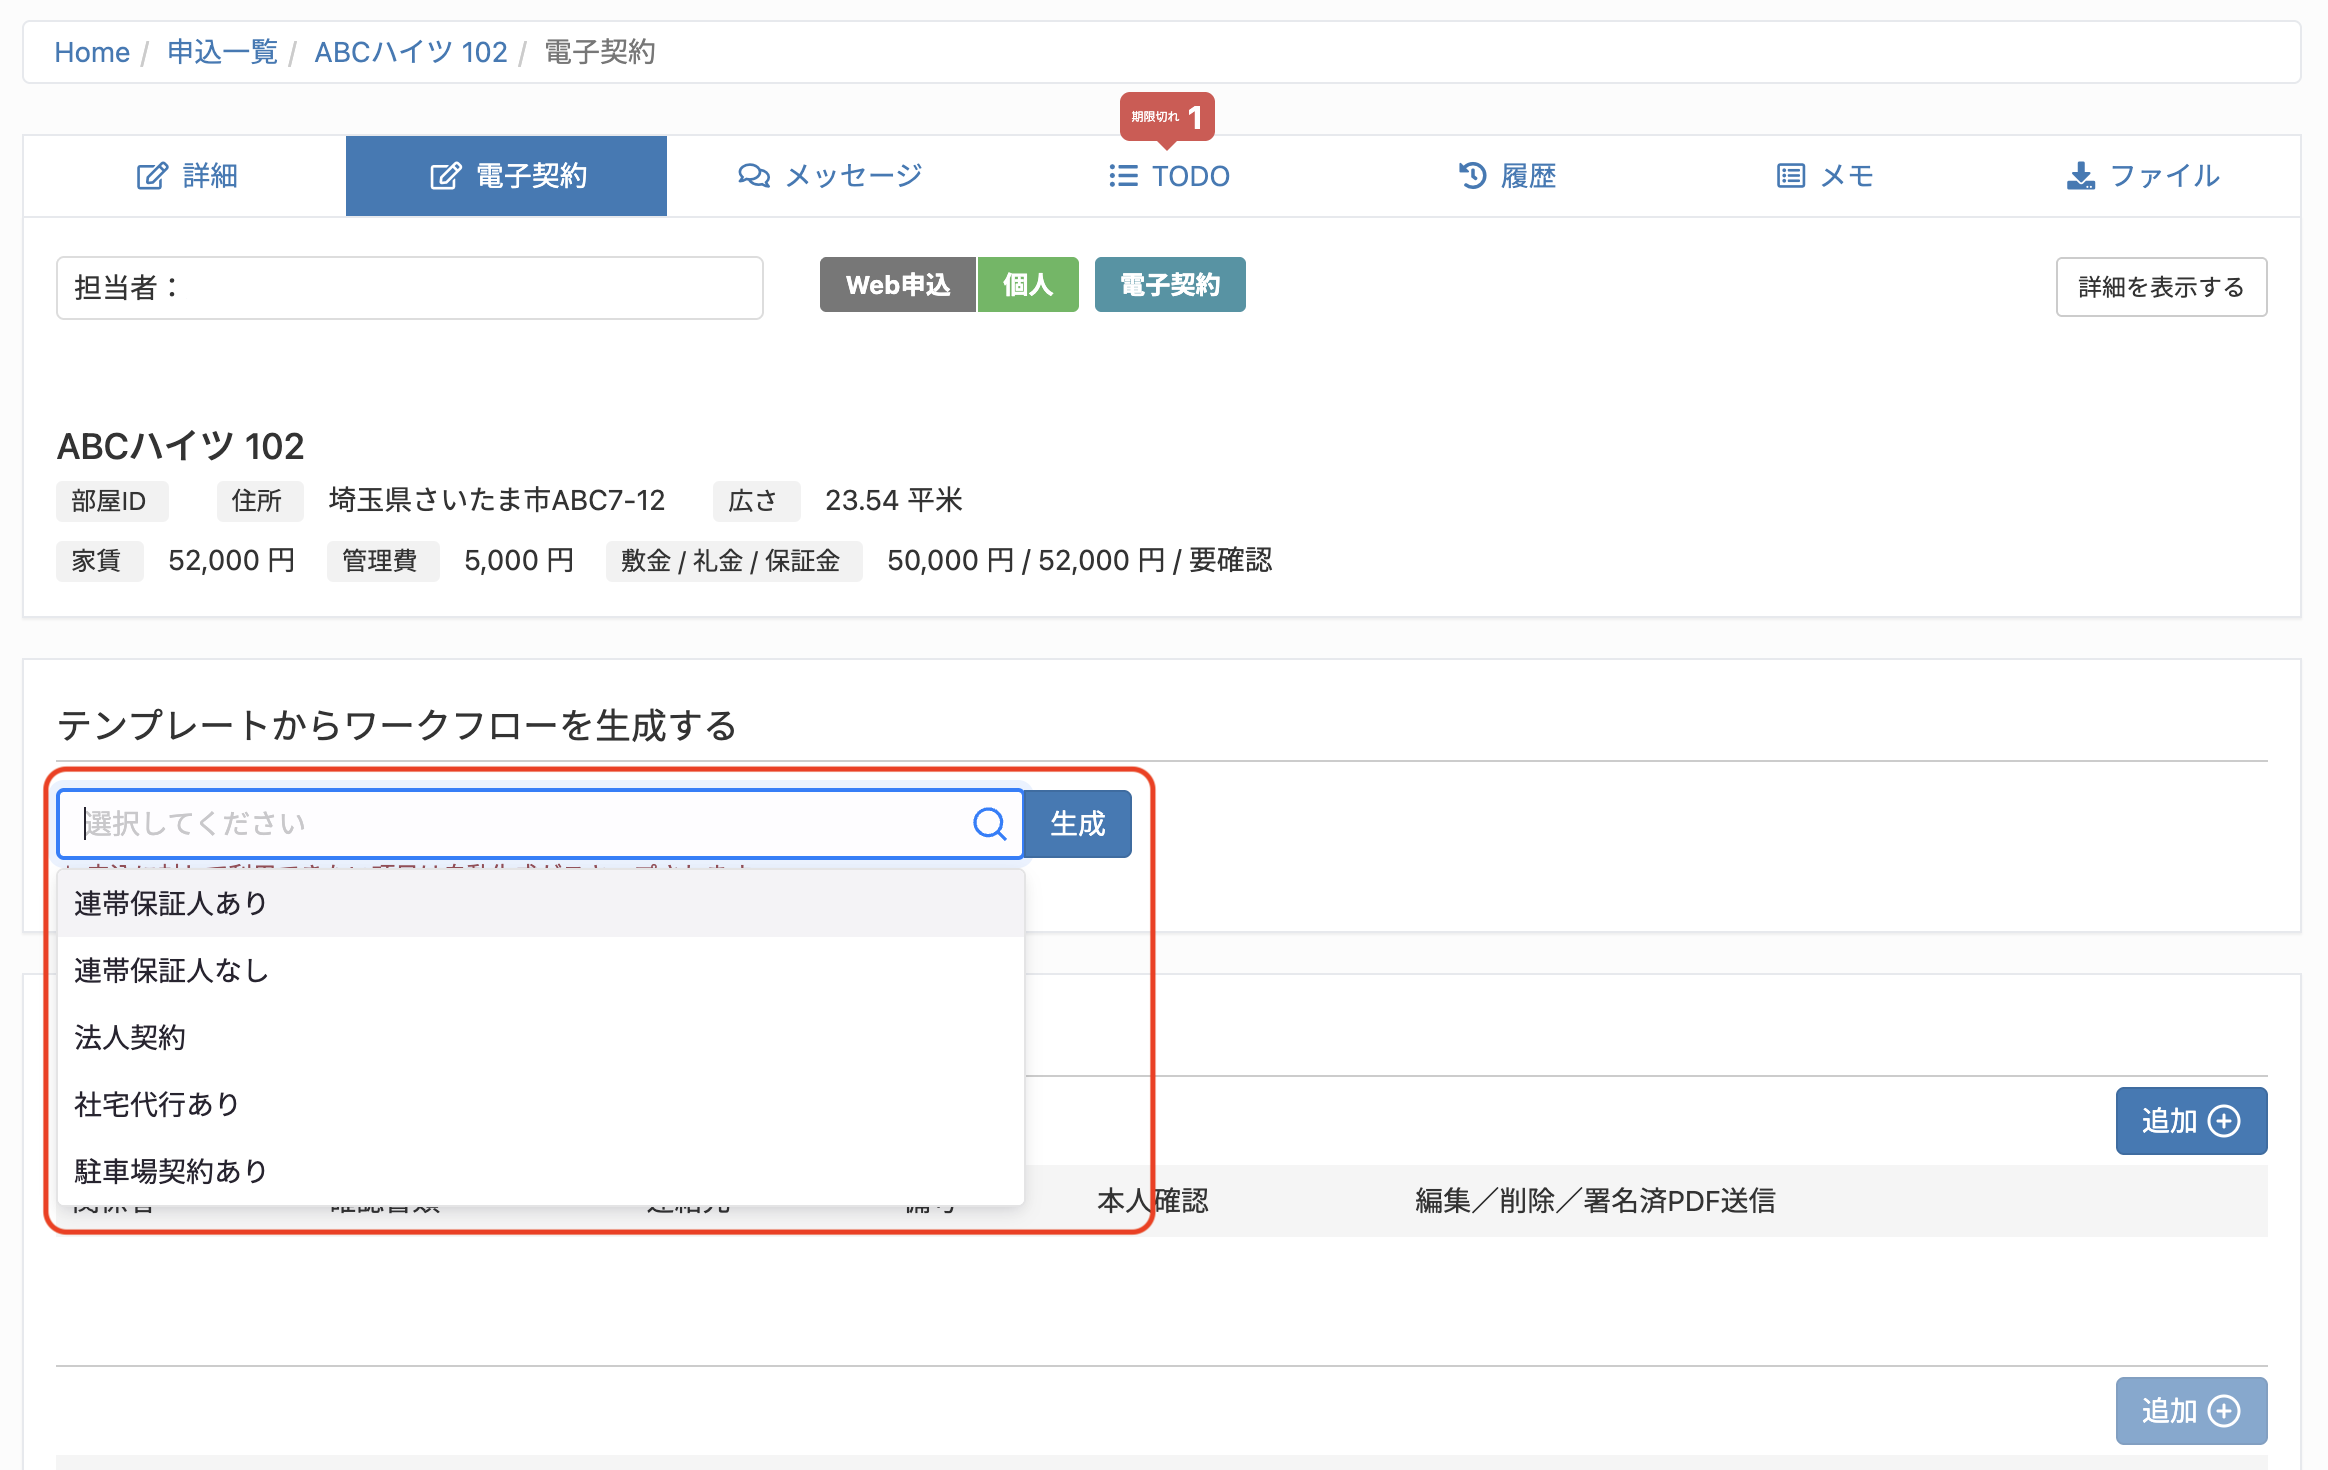Open the メッセージ tab
Viewport: 2328px width, 1470px height.
829,176
